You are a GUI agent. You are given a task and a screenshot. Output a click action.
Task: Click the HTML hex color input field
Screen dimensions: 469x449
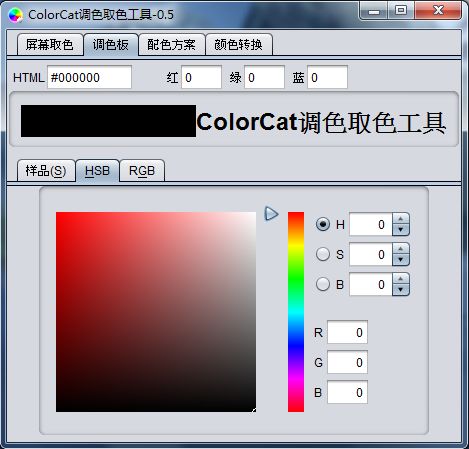pos(89,77)
